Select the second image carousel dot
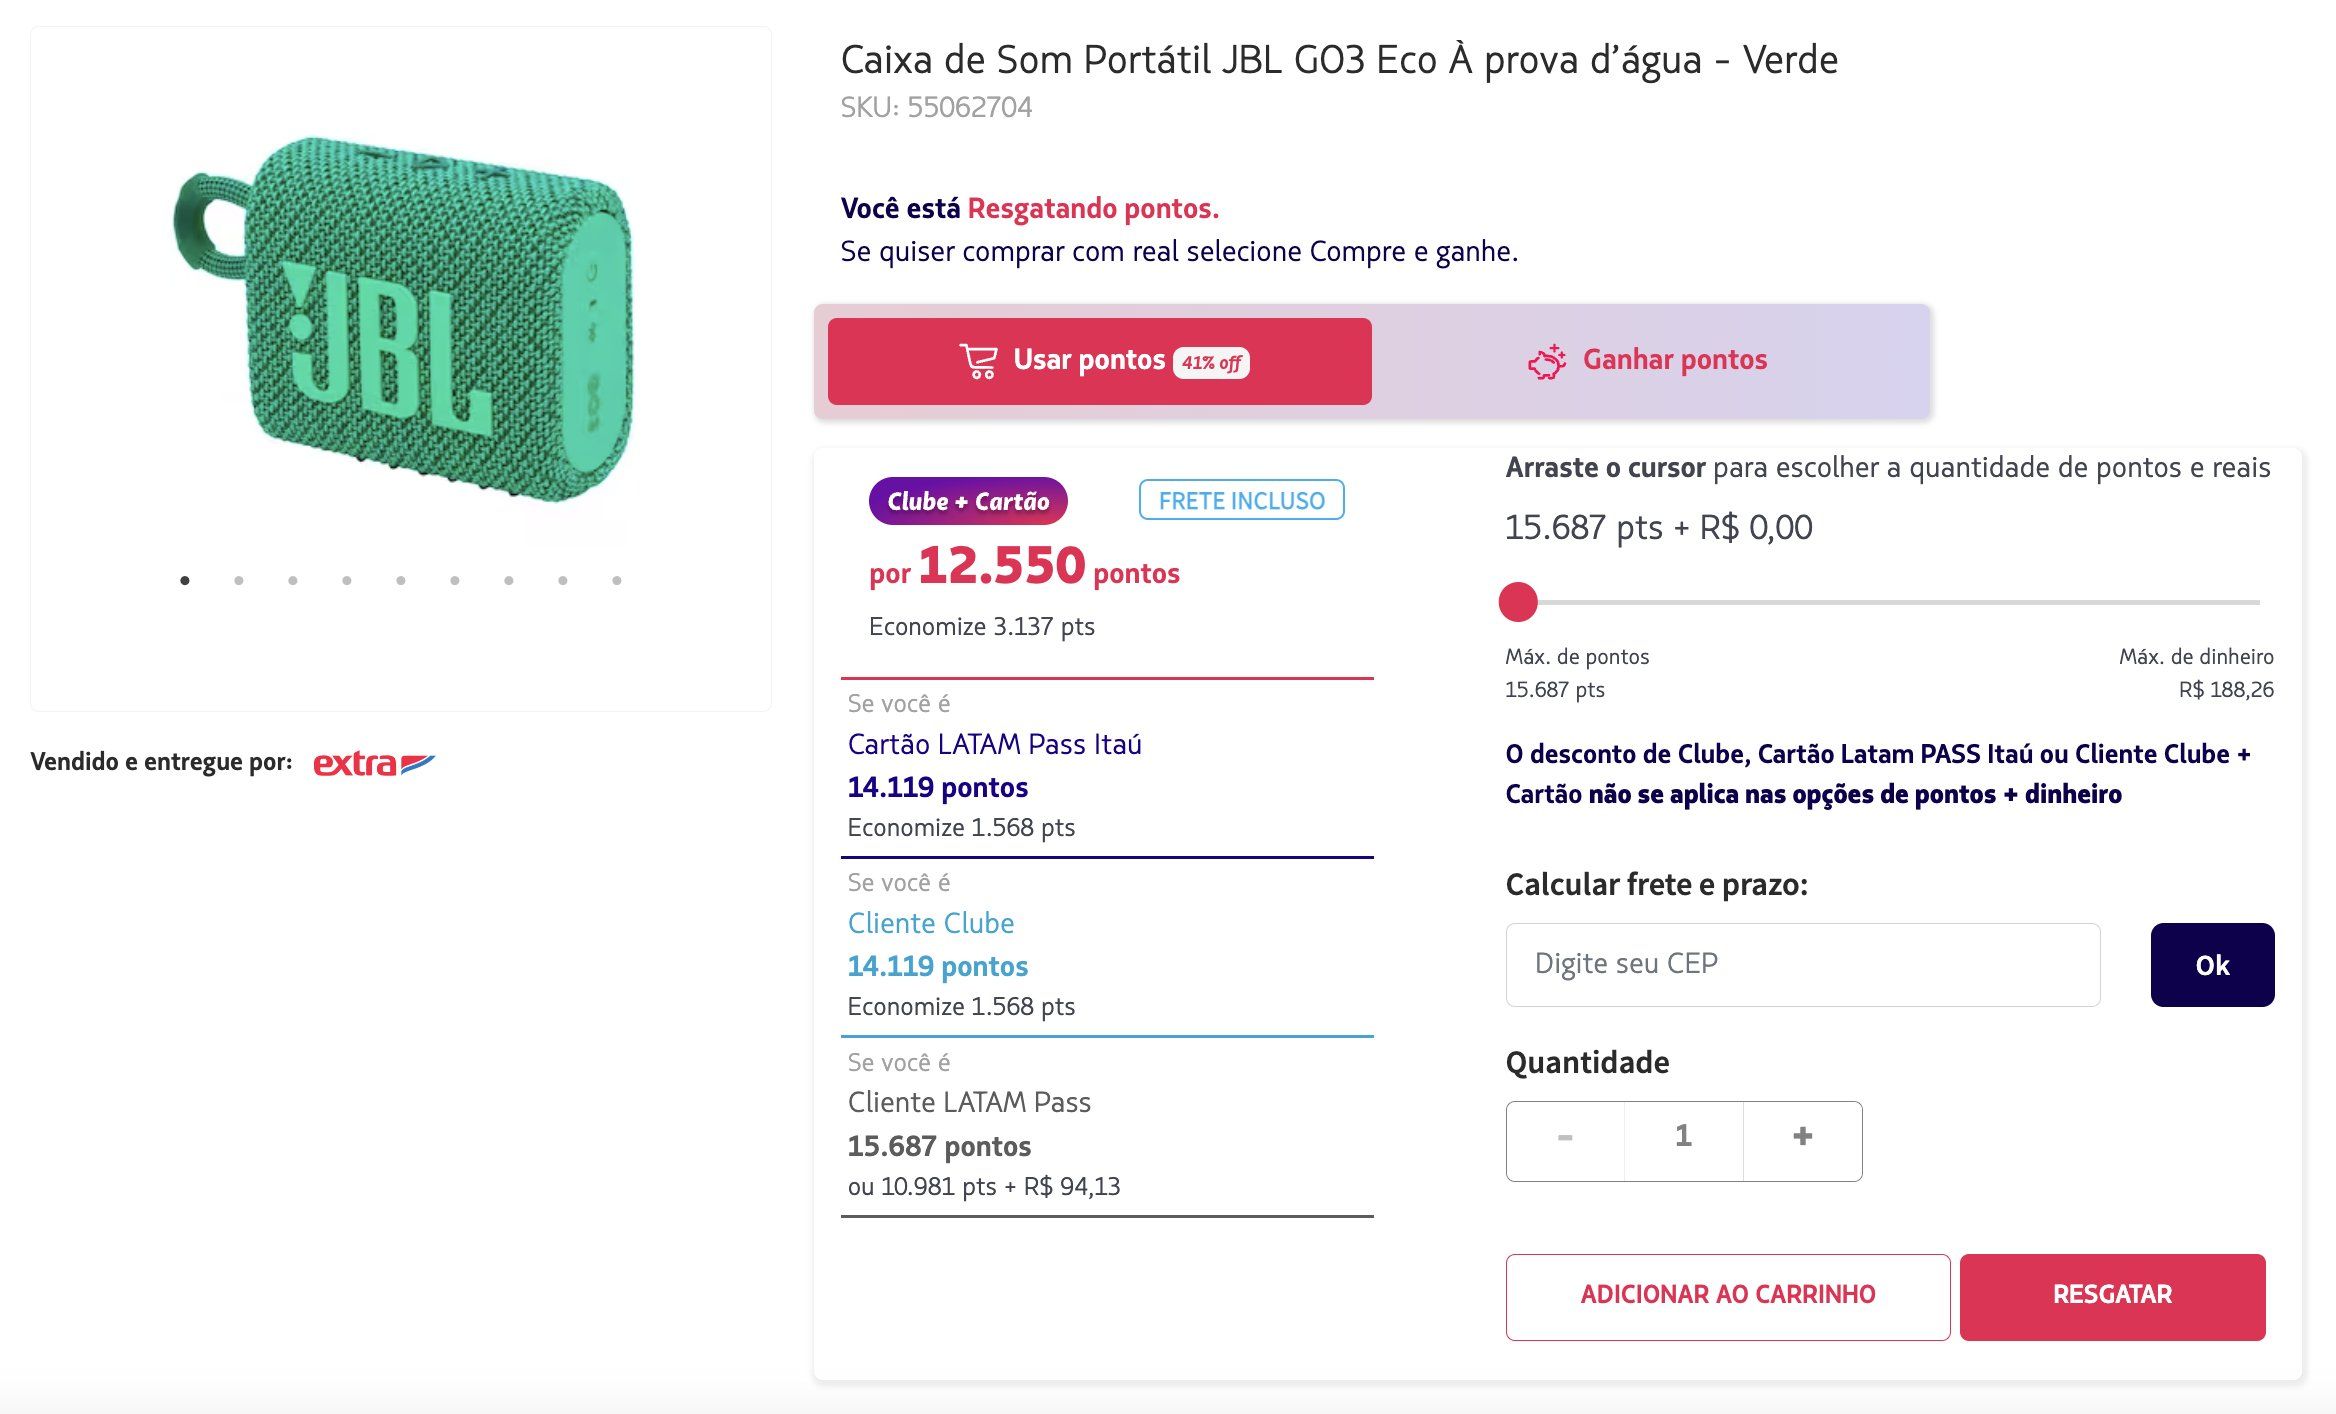 [239, 580]
